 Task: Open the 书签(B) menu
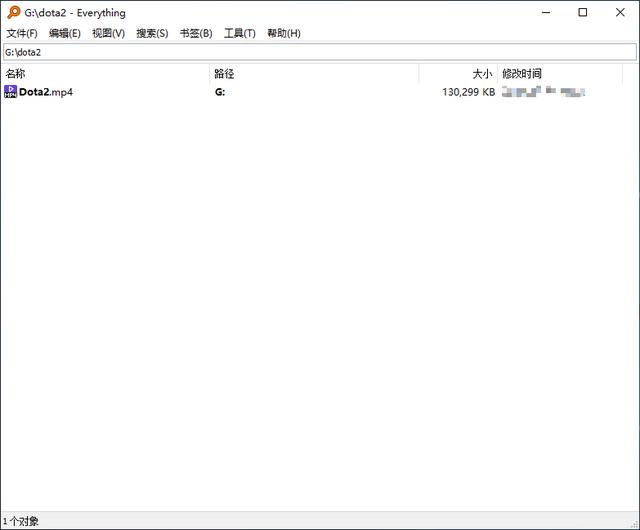(x=196, y=33)
